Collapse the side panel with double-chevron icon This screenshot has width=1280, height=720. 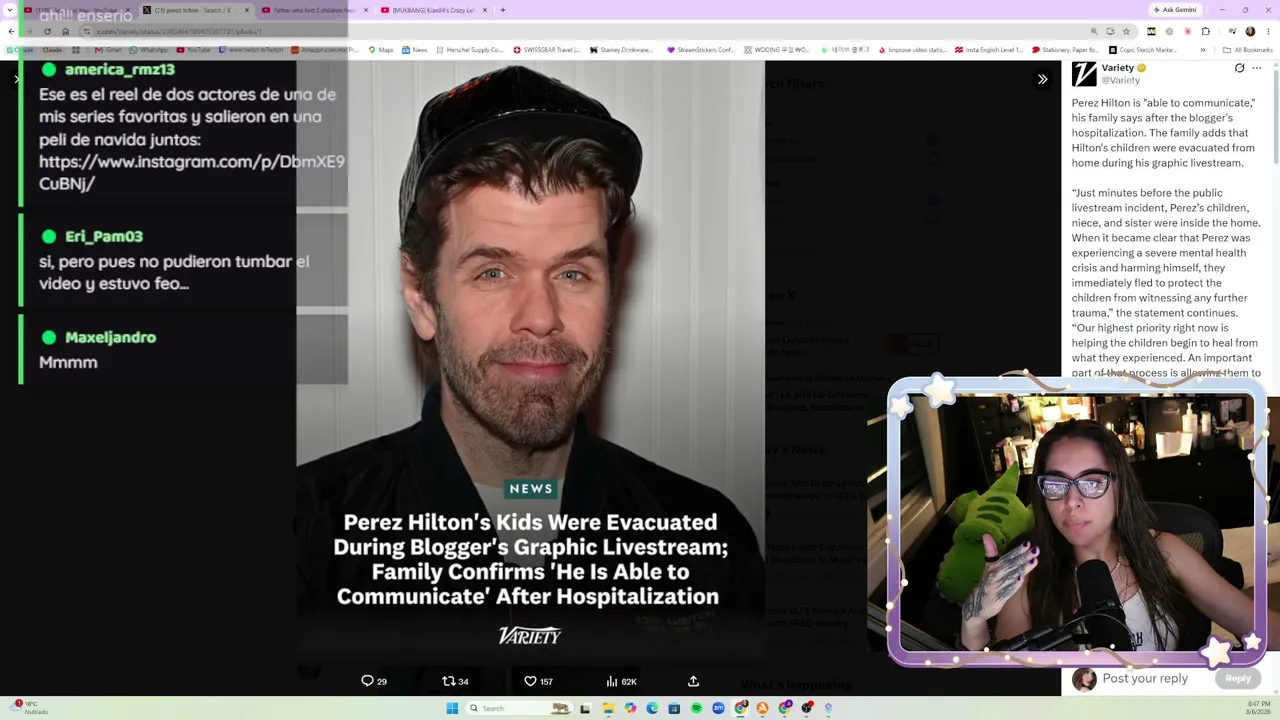click(x=1042, y=79)
